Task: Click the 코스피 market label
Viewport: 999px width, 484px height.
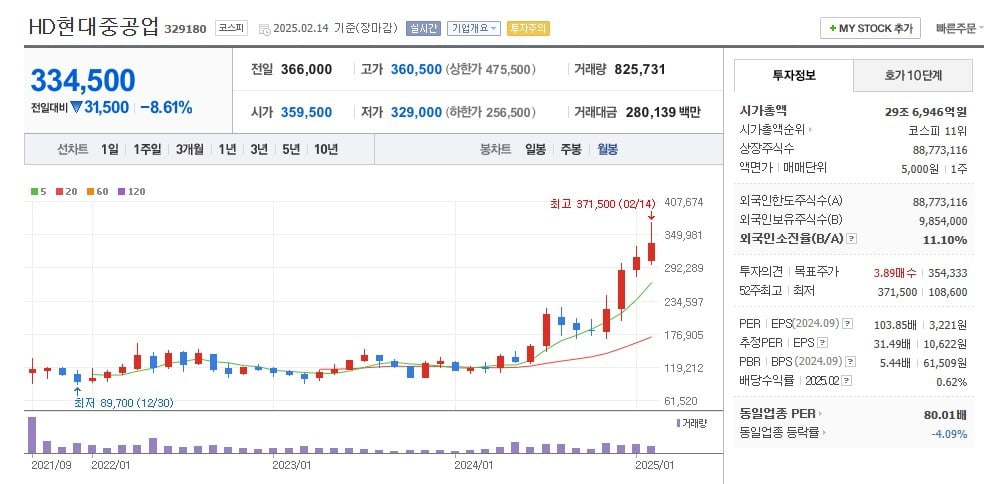Action: [231, 28]
